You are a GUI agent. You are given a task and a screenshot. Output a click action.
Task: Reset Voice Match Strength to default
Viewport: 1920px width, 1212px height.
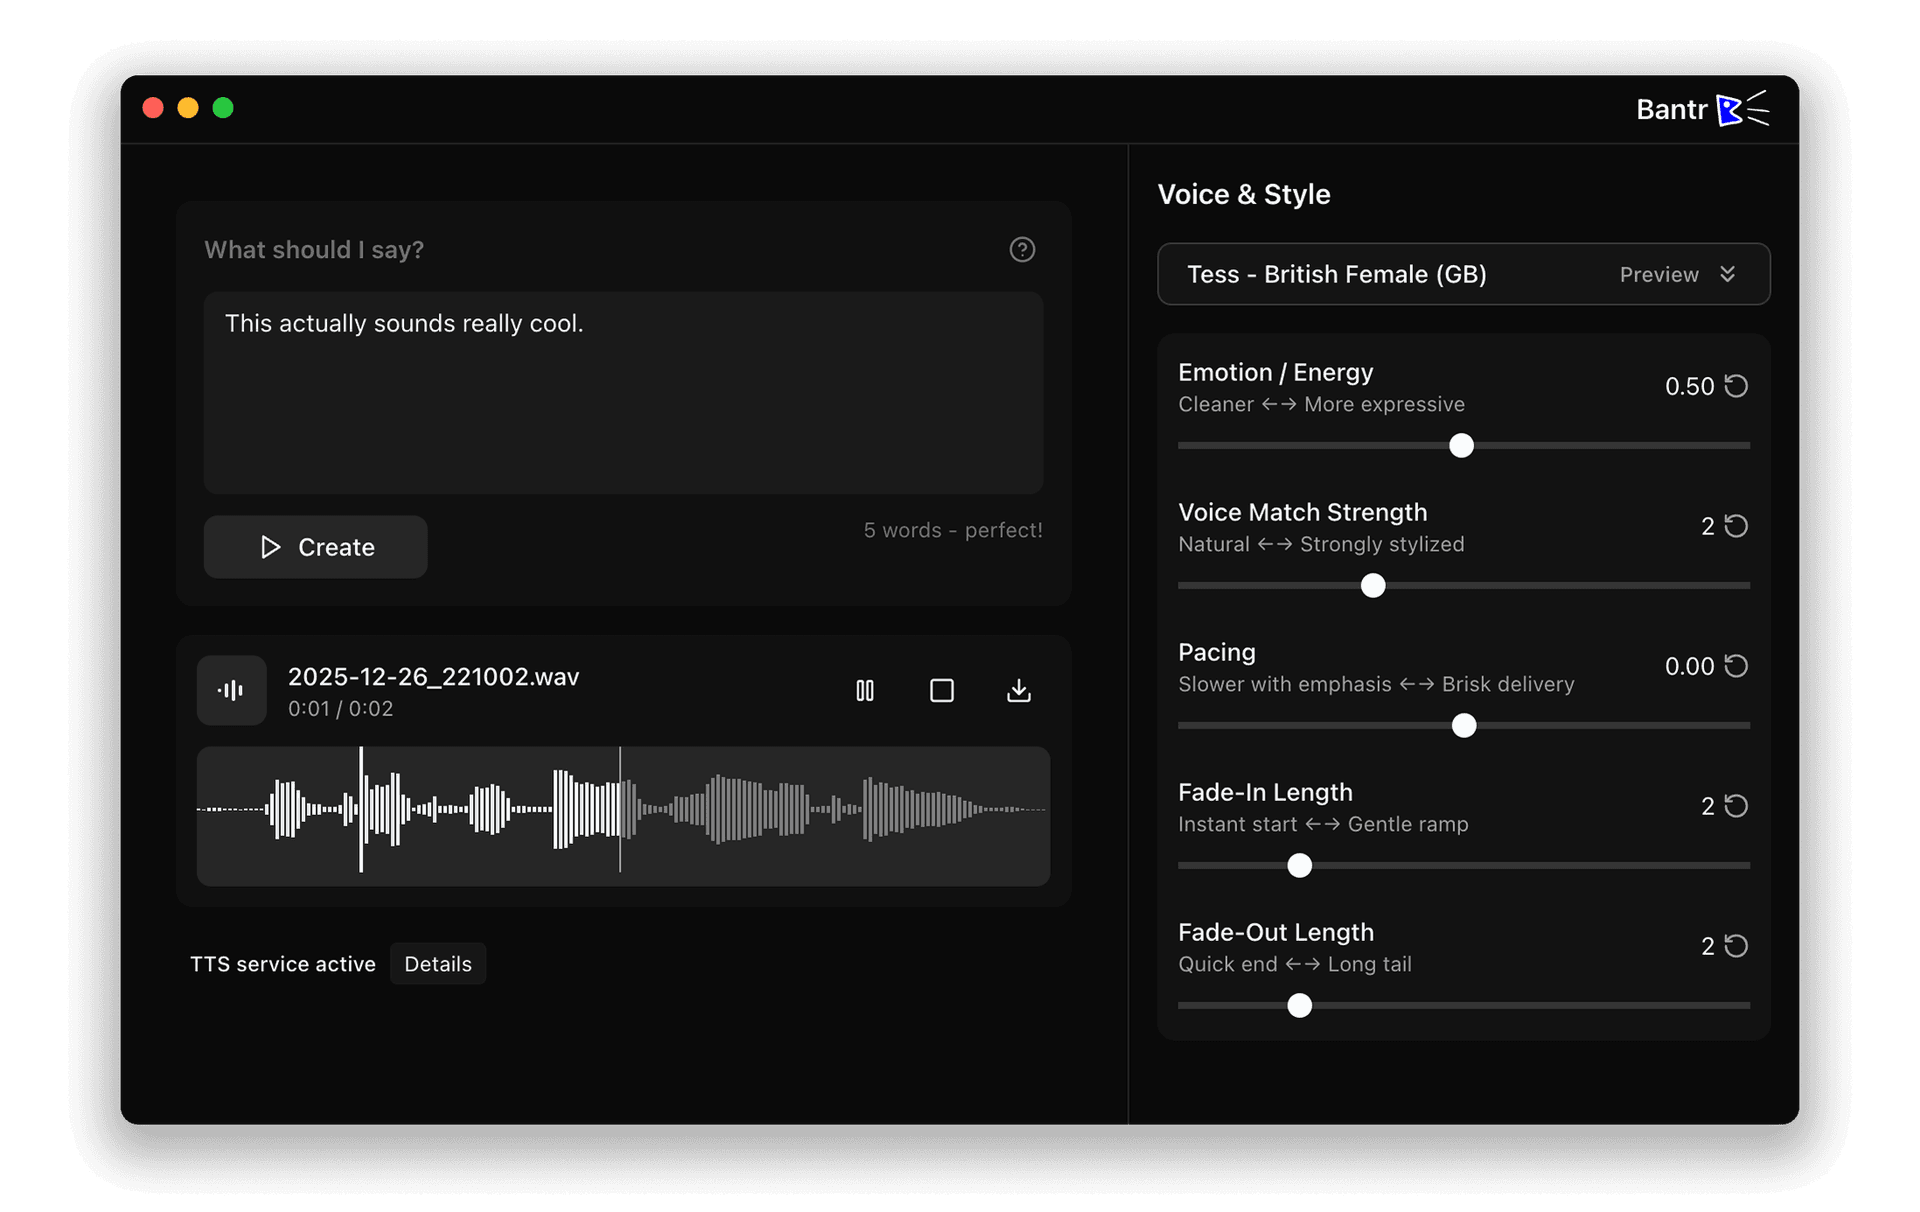click(1737, 526)
